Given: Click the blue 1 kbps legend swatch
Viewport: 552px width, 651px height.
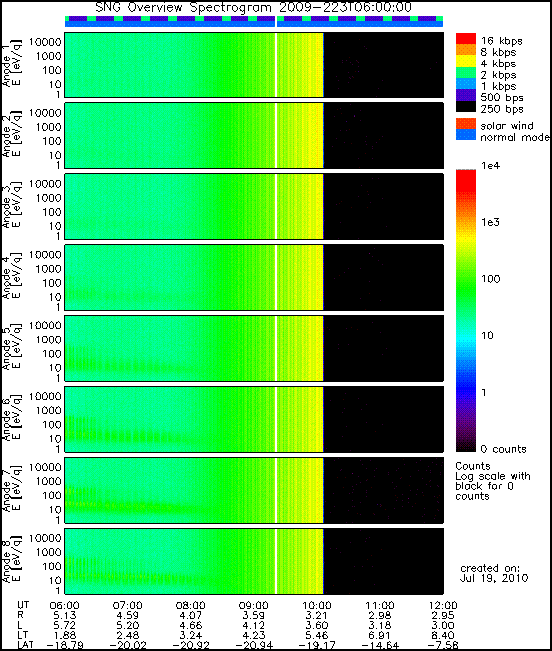Looking at the screenshot, I should 466,83.
